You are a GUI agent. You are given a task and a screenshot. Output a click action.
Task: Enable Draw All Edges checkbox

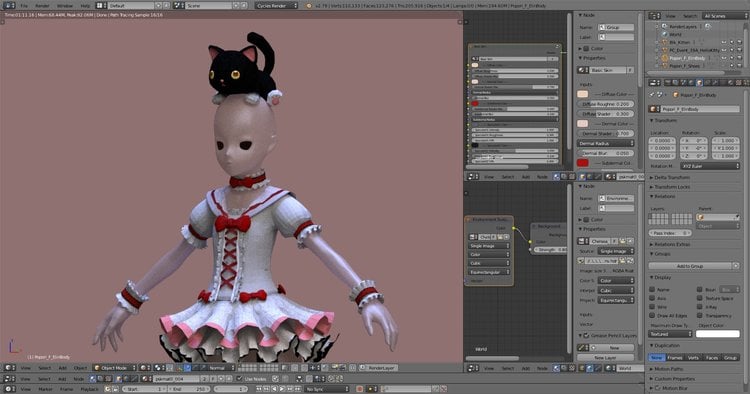652,316
